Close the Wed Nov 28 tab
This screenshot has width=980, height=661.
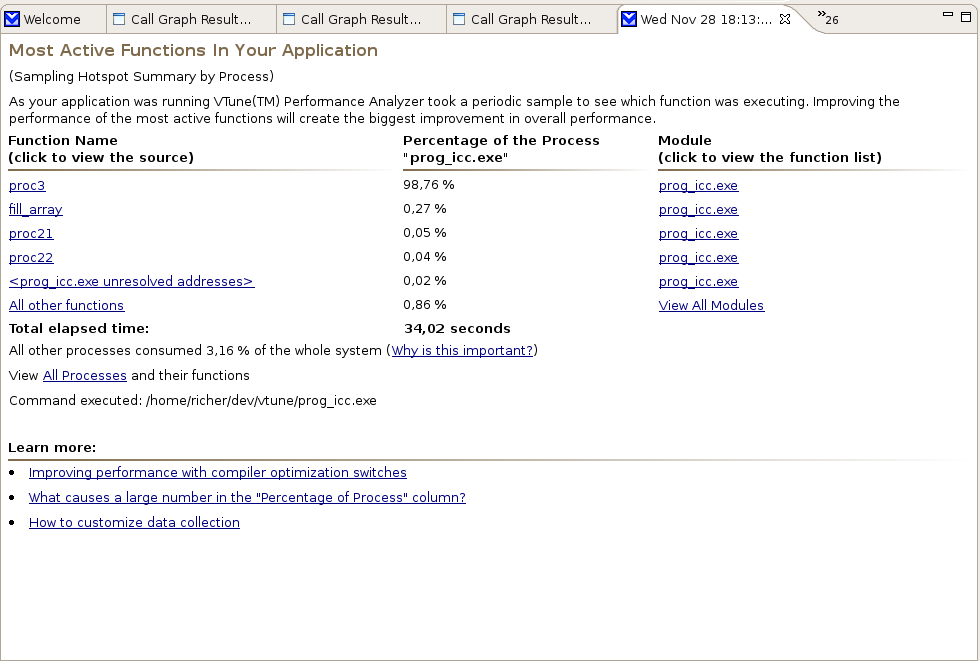785,19
